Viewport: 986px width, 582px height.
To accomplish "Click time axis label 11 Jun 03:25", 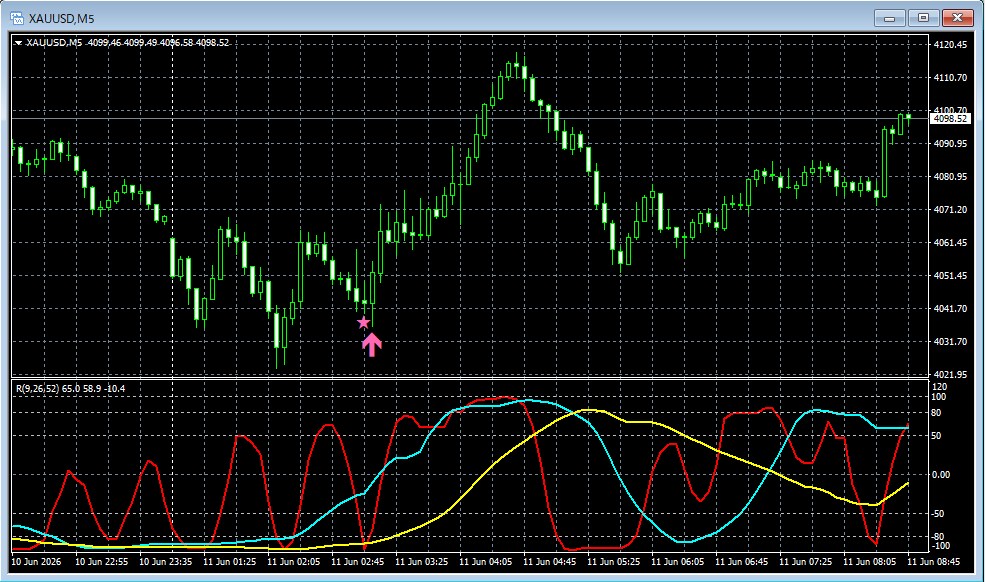I will click(421, 561).
